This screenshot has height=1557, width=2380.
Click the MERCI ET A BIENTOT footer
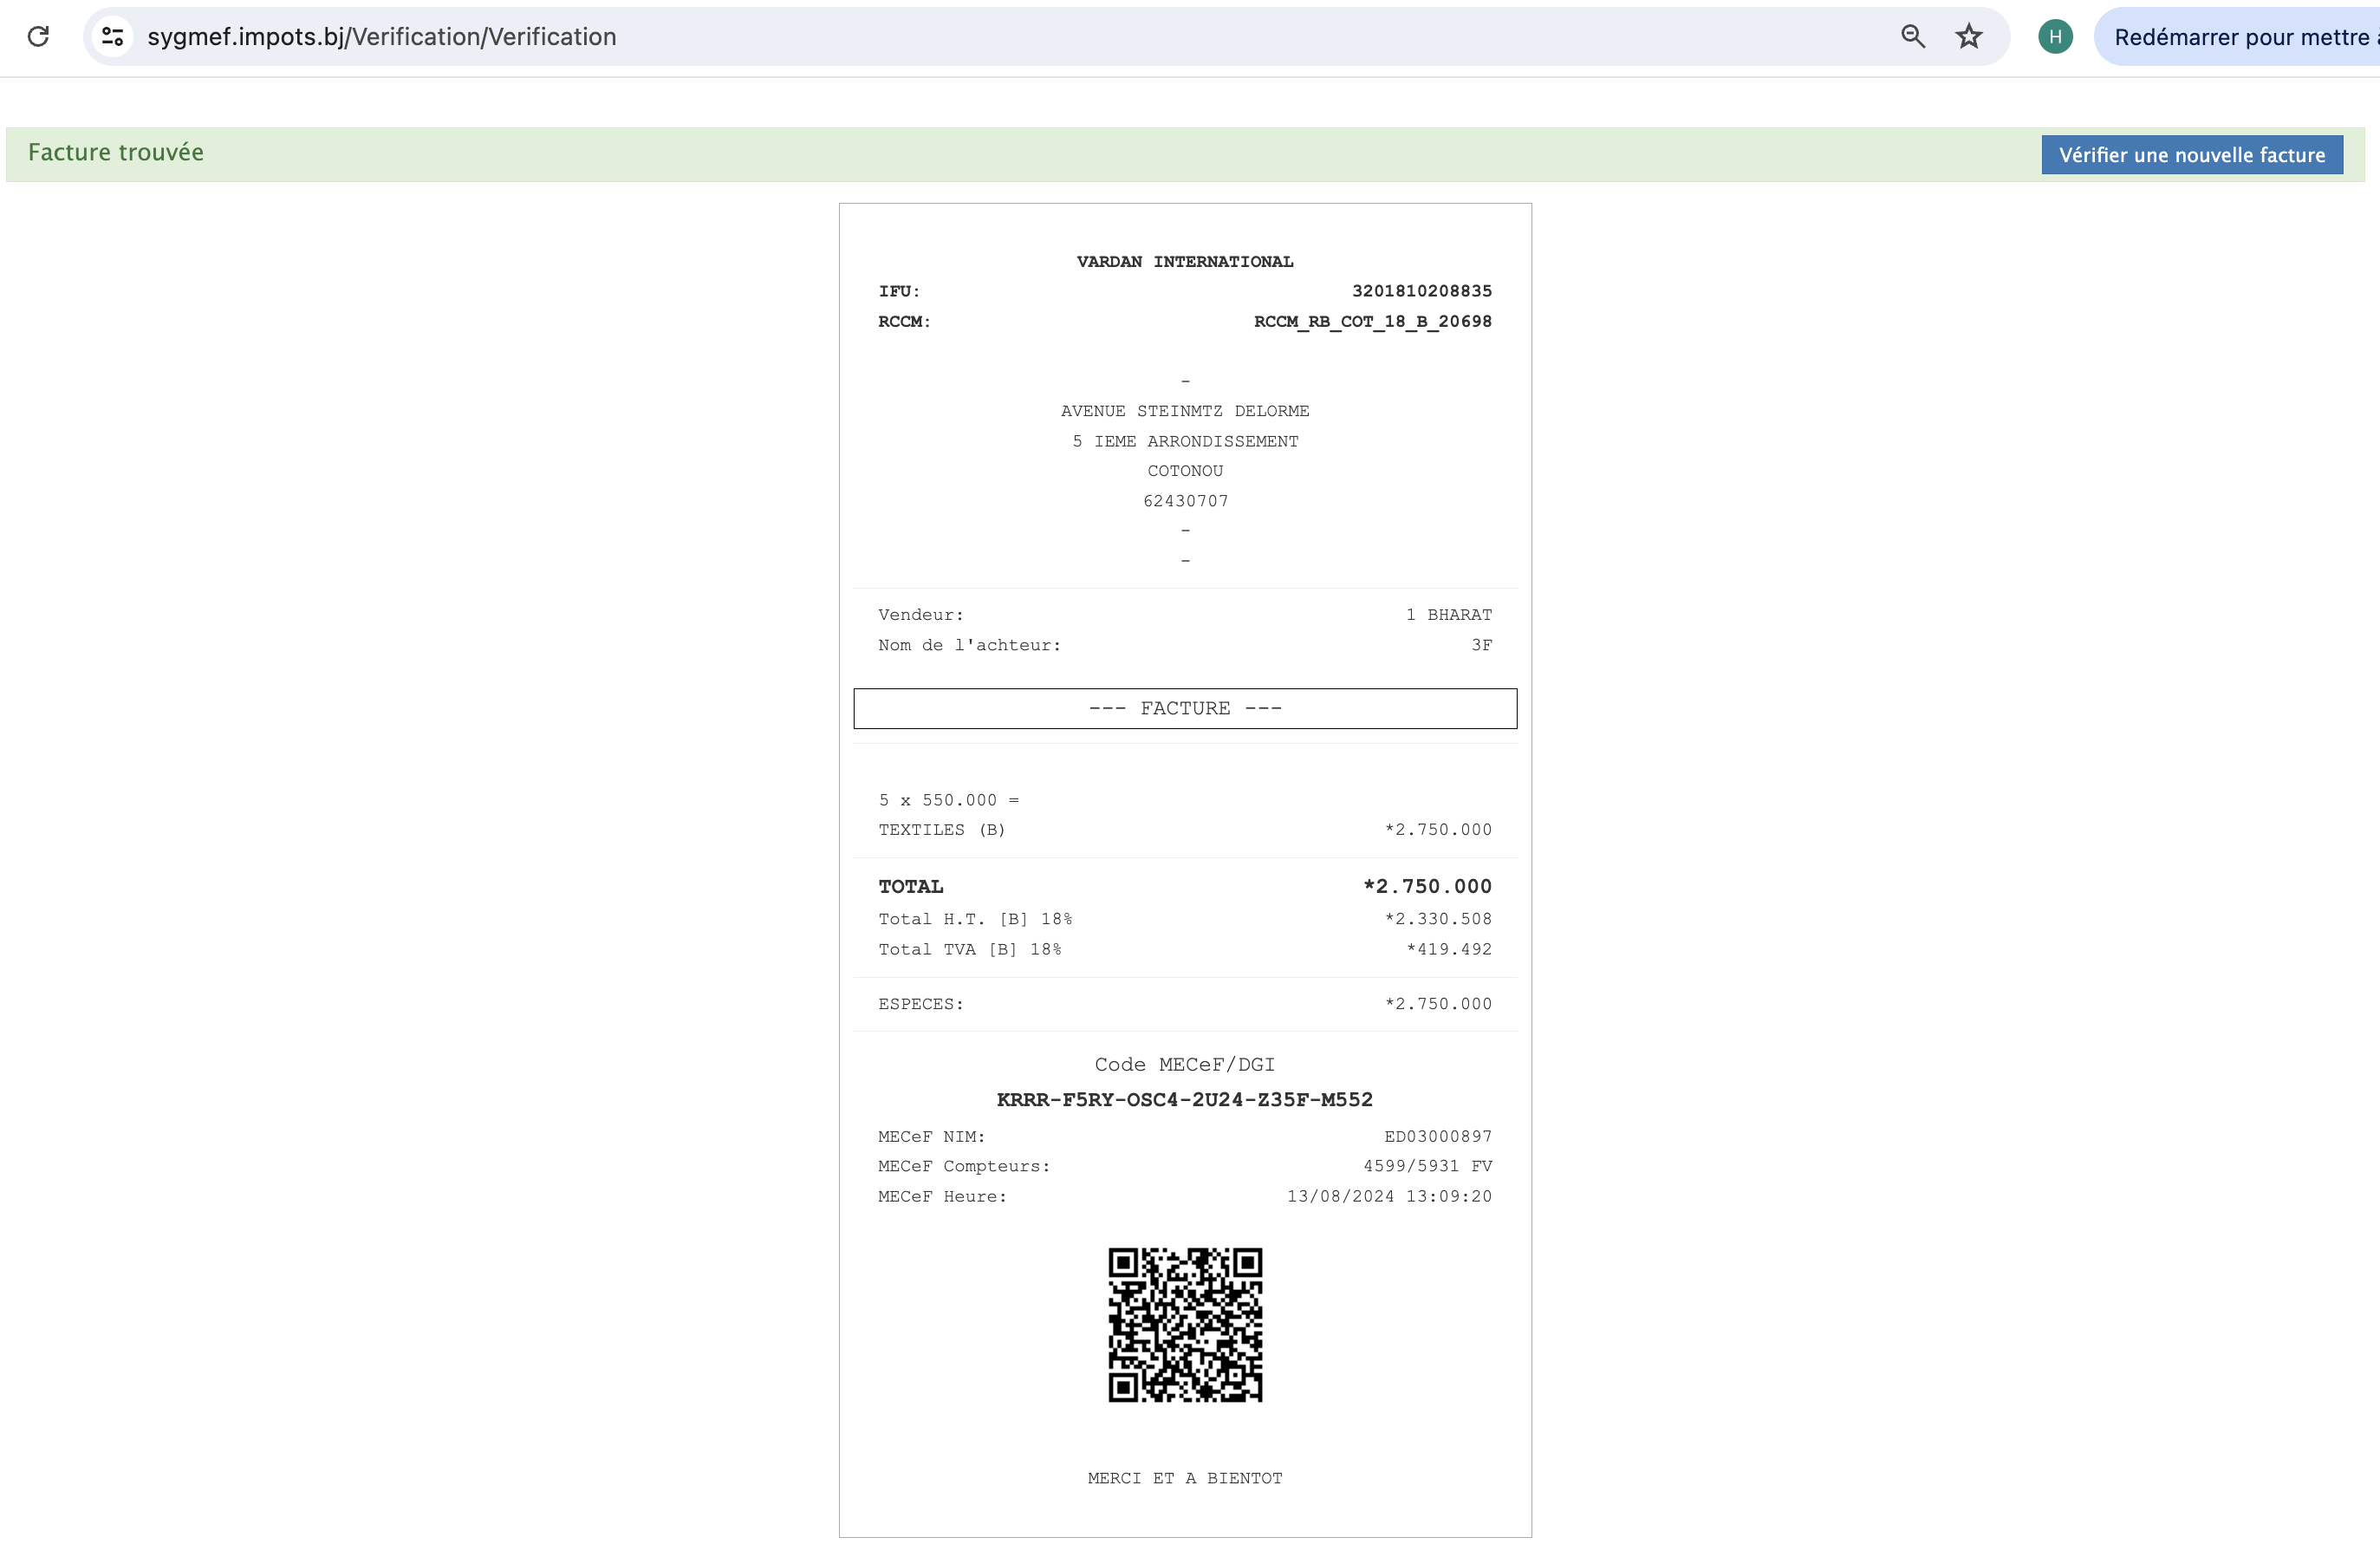point(1184,1478)
